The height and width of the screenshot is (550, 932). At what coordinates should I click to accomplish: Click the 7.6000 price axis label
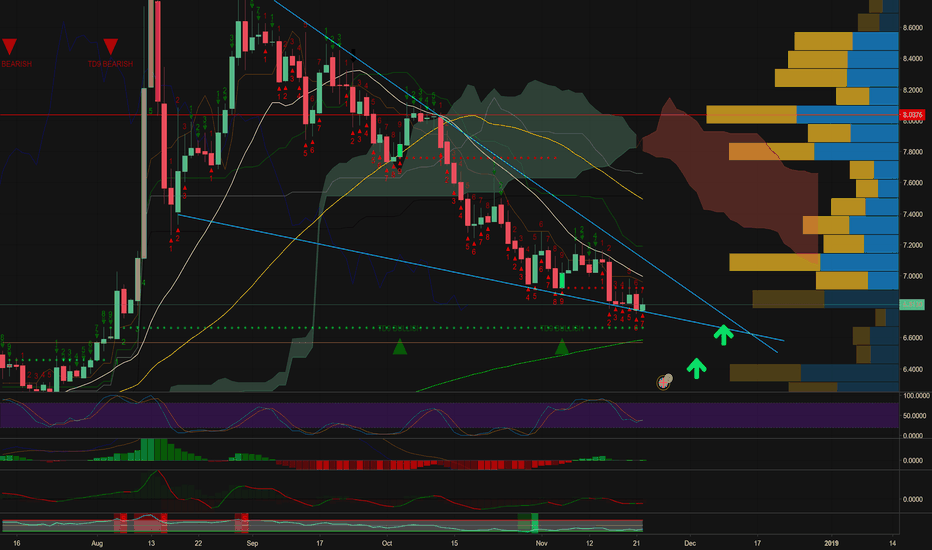point(912,183)
